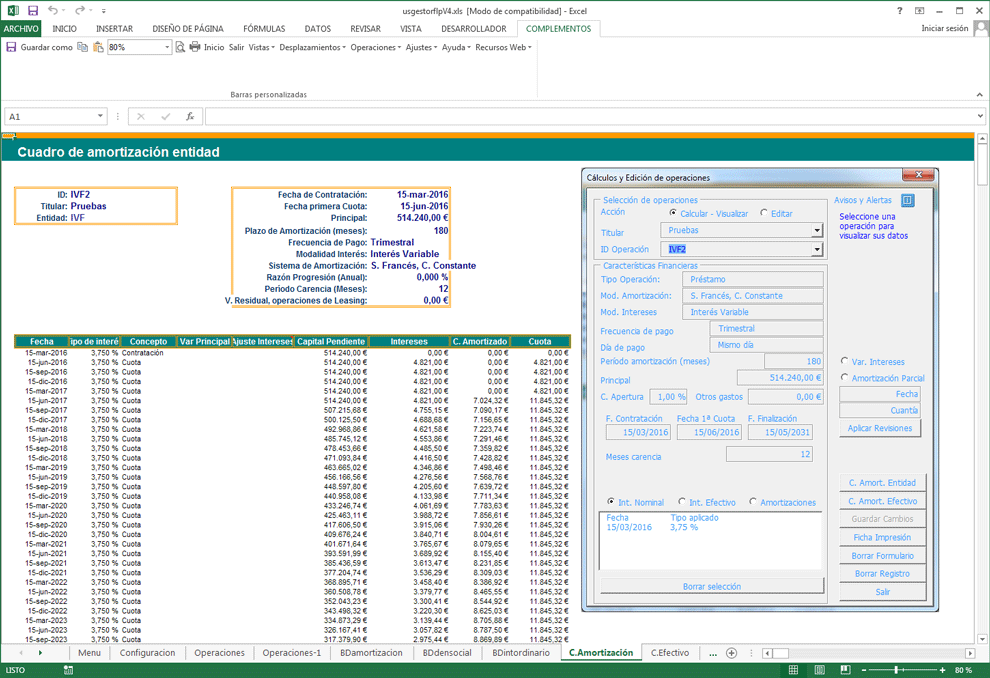Click Iniciar sesión account link
The width and height of the screenshot is (990, 678).
(945, 28)
